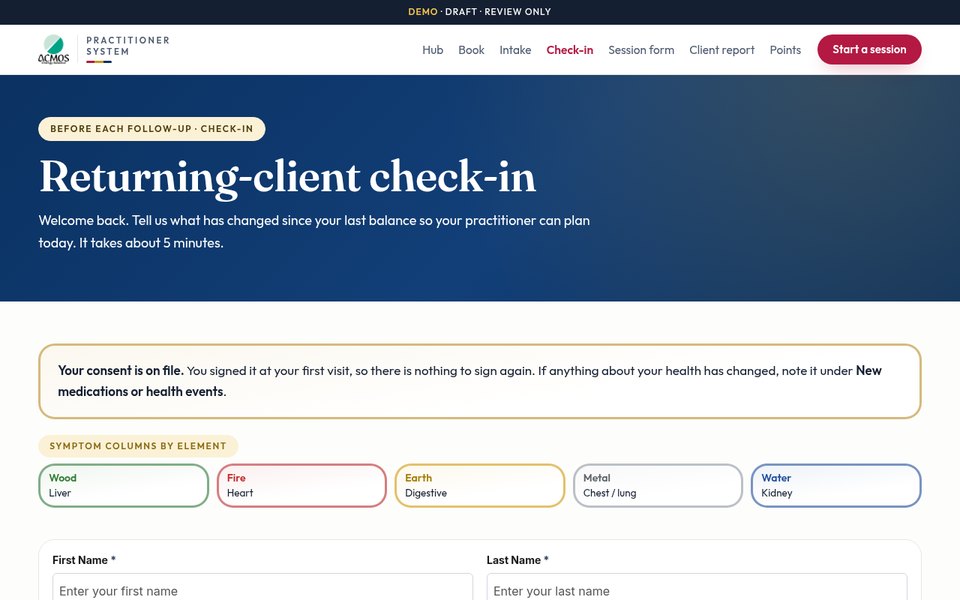Click the Demo Draft Review only banner
The image size is (960, 600).
point(480,12)
